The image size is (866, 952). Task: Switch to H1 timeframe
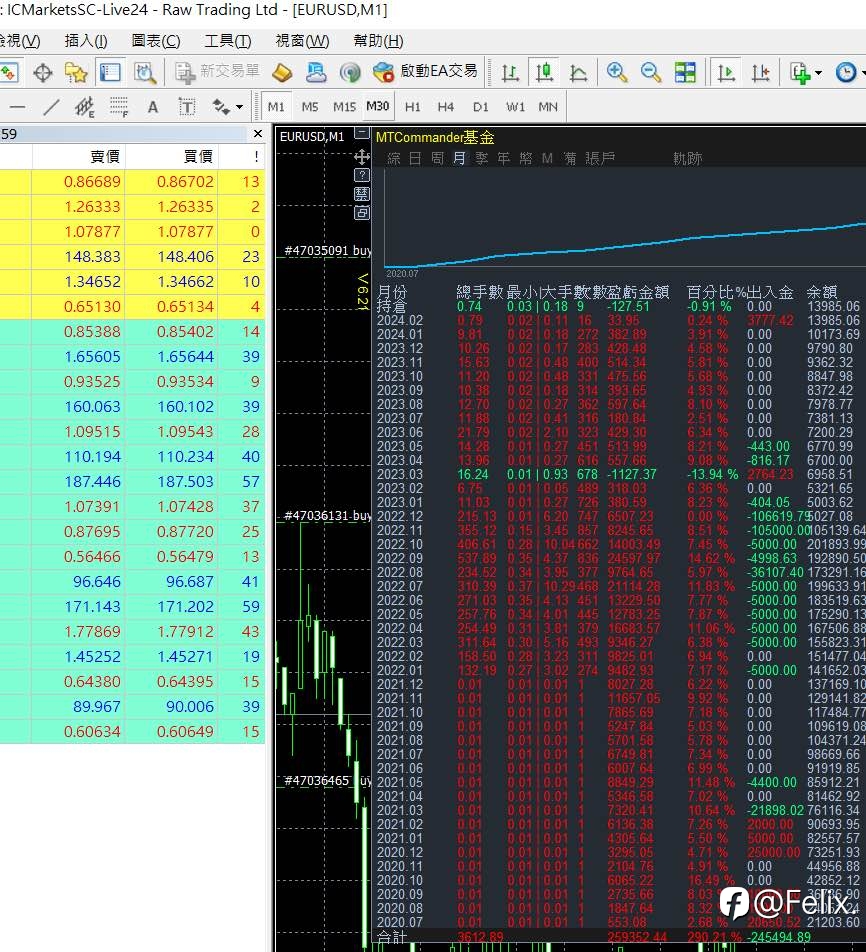(413, 107)
